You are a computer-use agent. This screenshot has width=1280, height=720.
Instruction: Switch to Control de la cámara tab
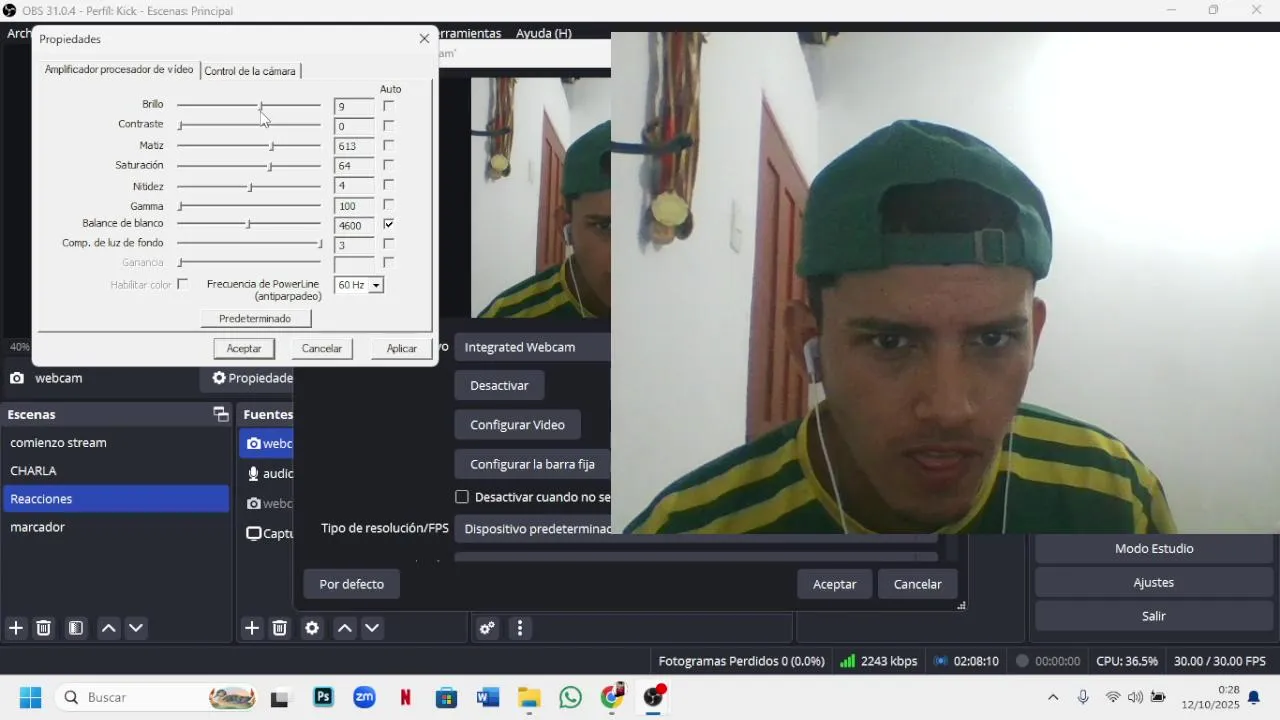coord(250,71)
